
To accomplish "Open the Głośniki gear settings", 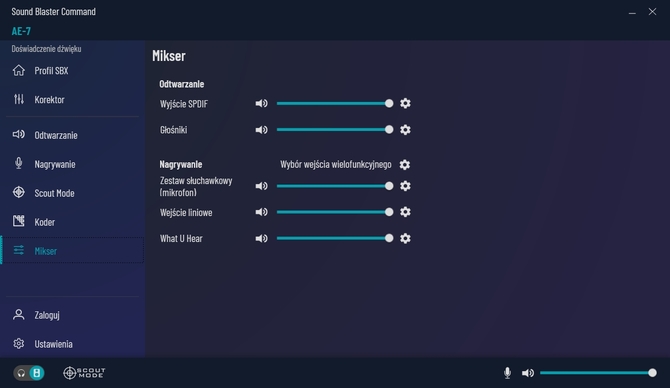I will coord(405,129).
